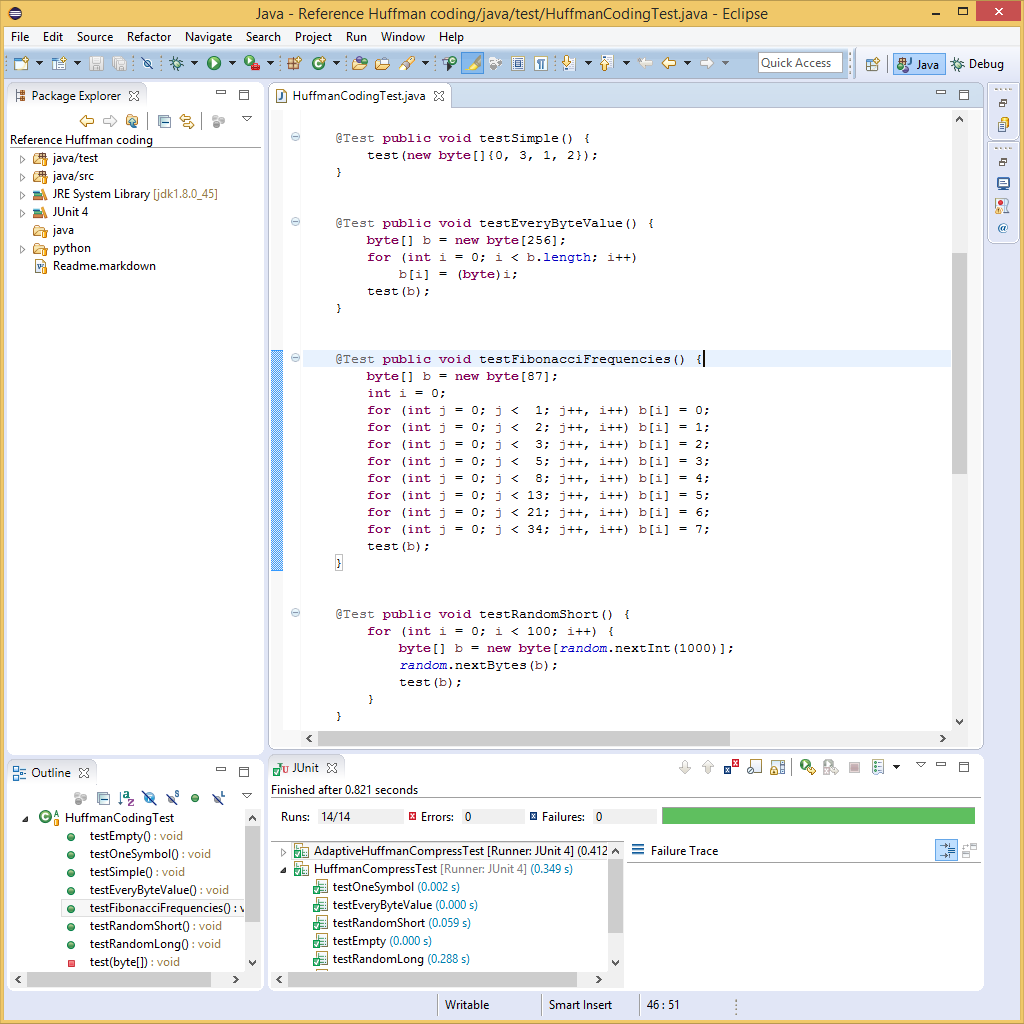Expand the java/test source folder

click(22, 159)
